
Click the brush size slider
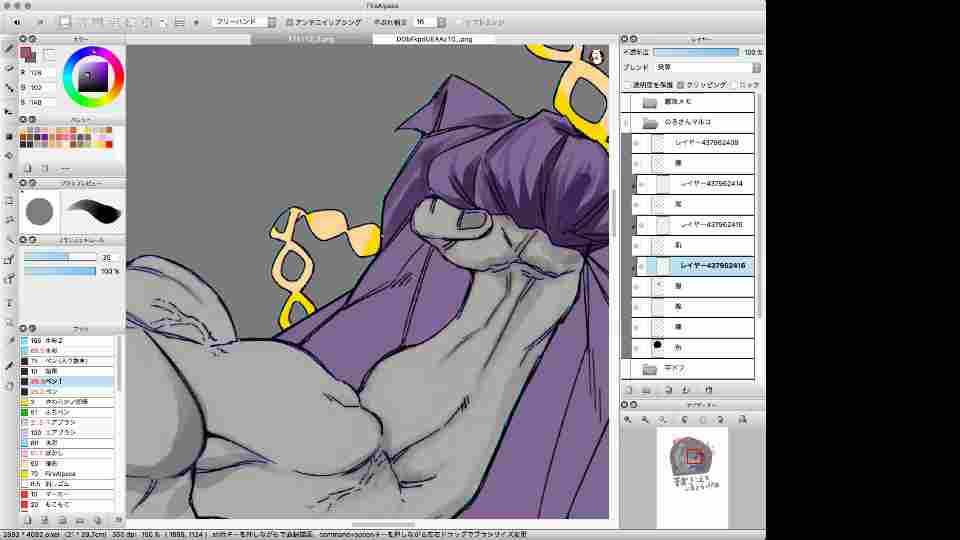tap(60, 258)
